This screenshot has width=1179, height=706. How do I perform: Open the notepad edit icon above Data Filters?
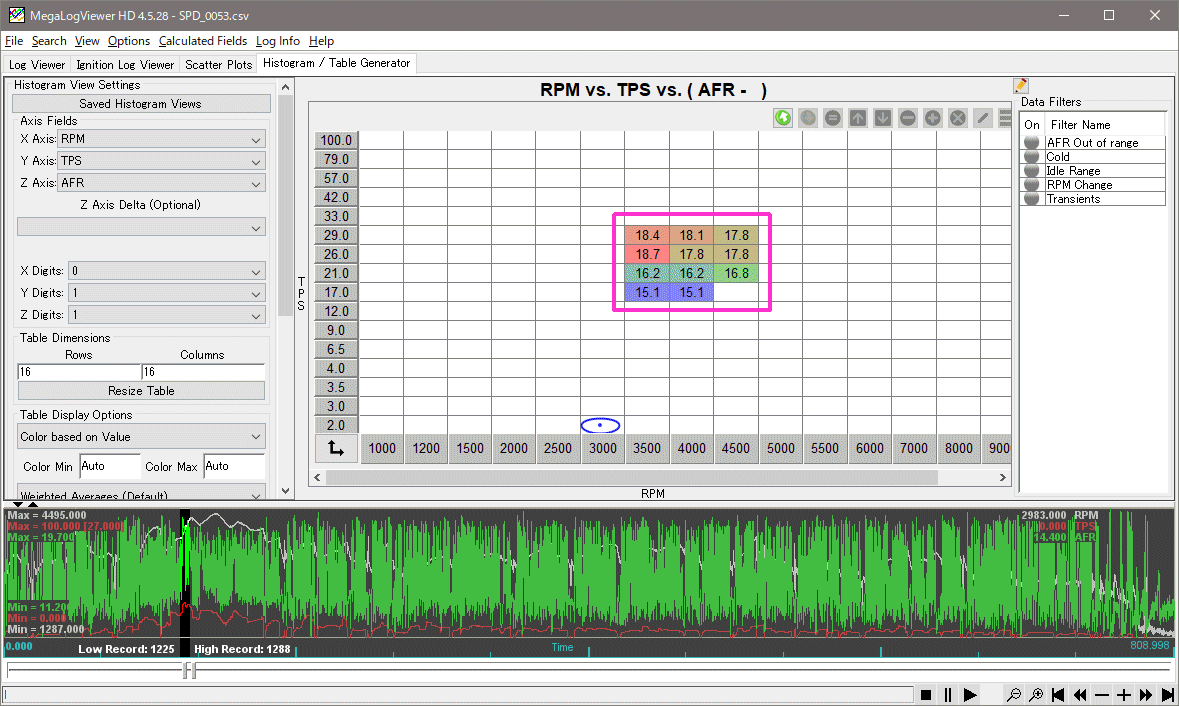click(x=1021, y=86)
